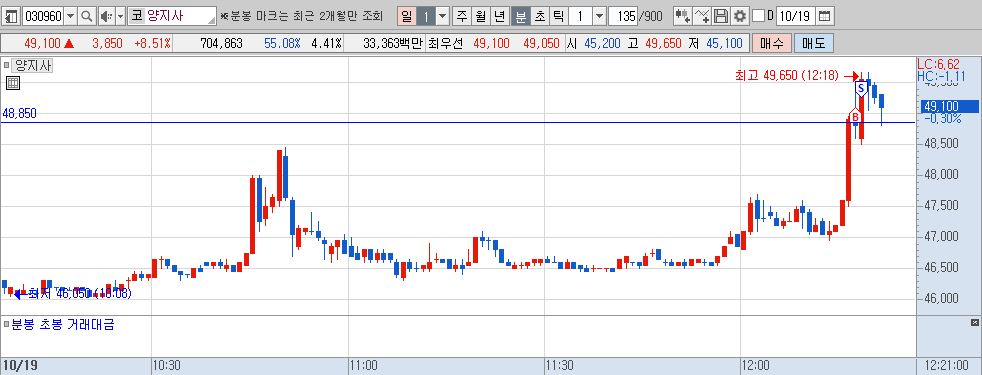Click the stock search magnifier icon
The image size is (982, 375).
pos(87,16)
